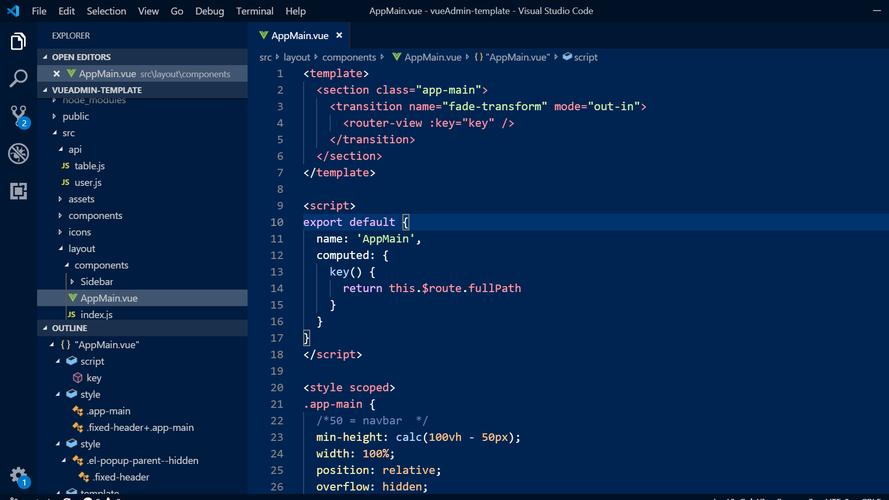Collapse the OUTLINE section header
This screenshot has height=500, width=889.
coord(69,328)
